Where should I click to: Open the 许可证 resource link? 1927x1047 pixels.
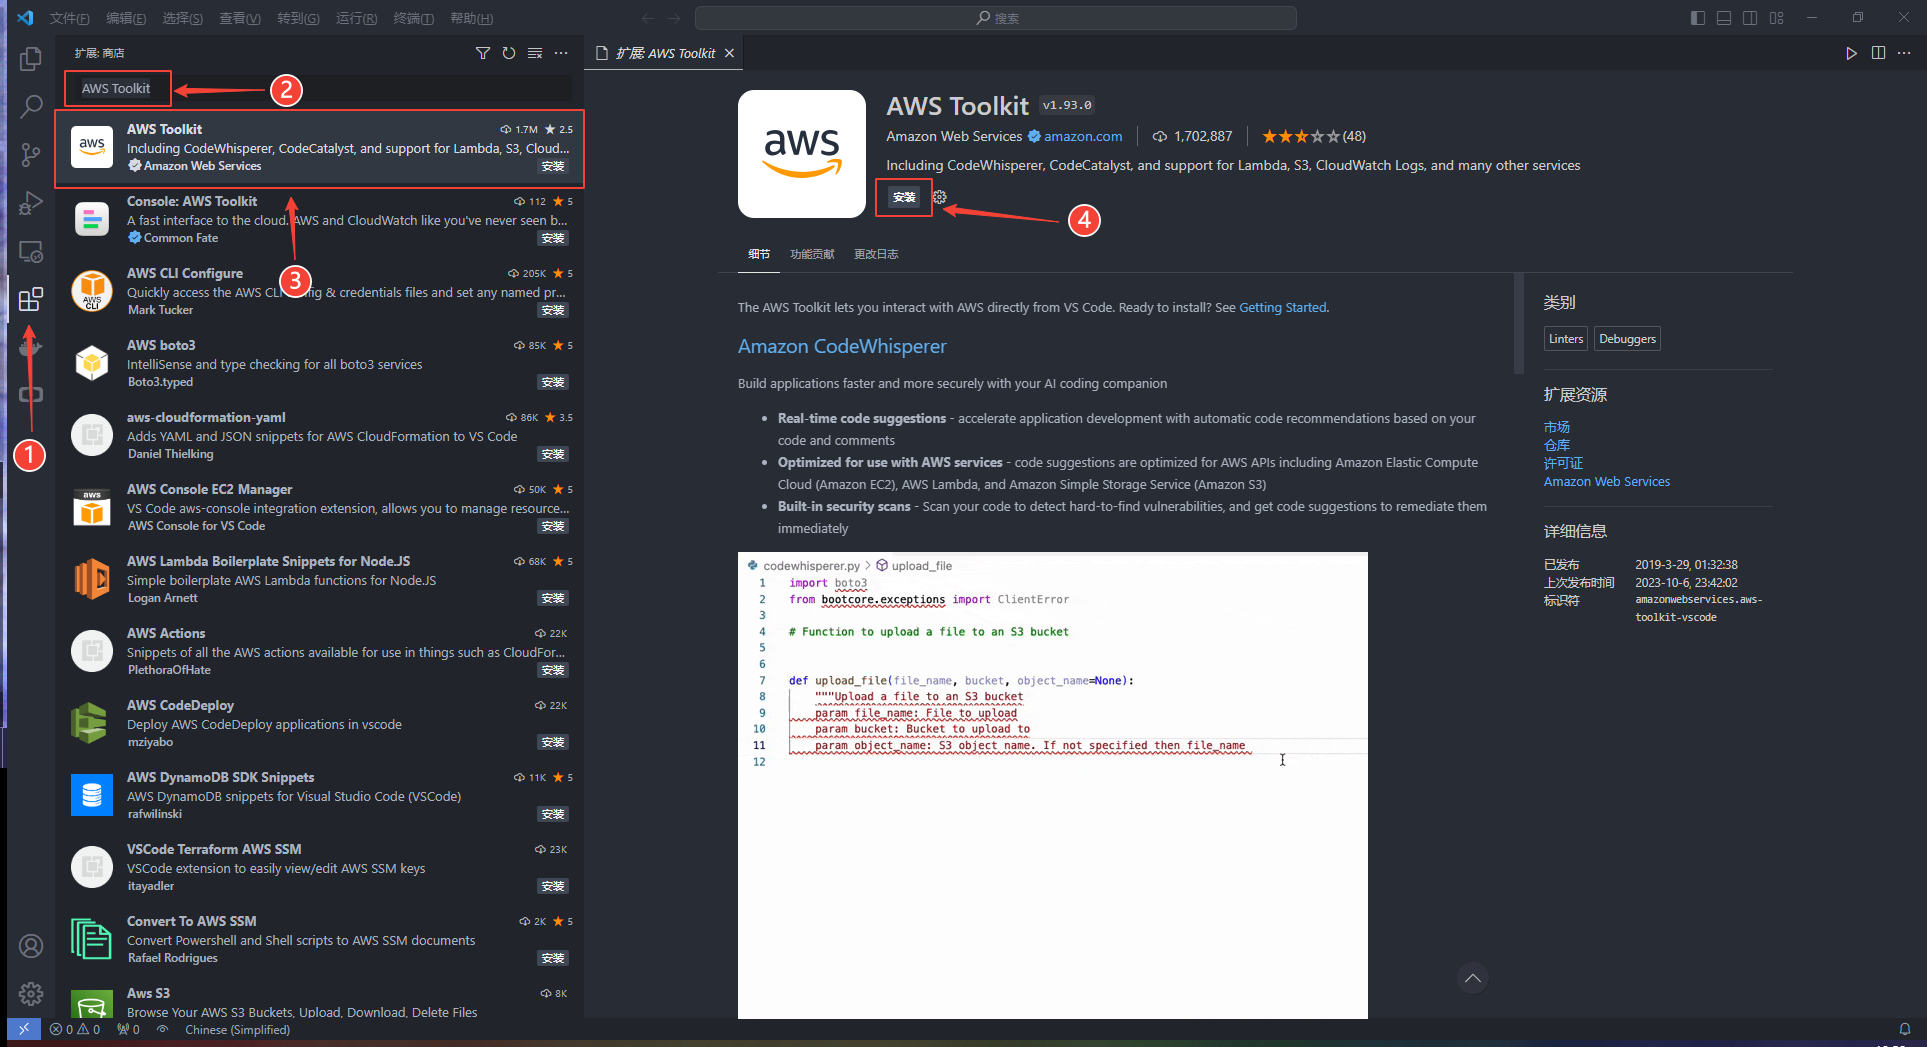(1563, 463)
